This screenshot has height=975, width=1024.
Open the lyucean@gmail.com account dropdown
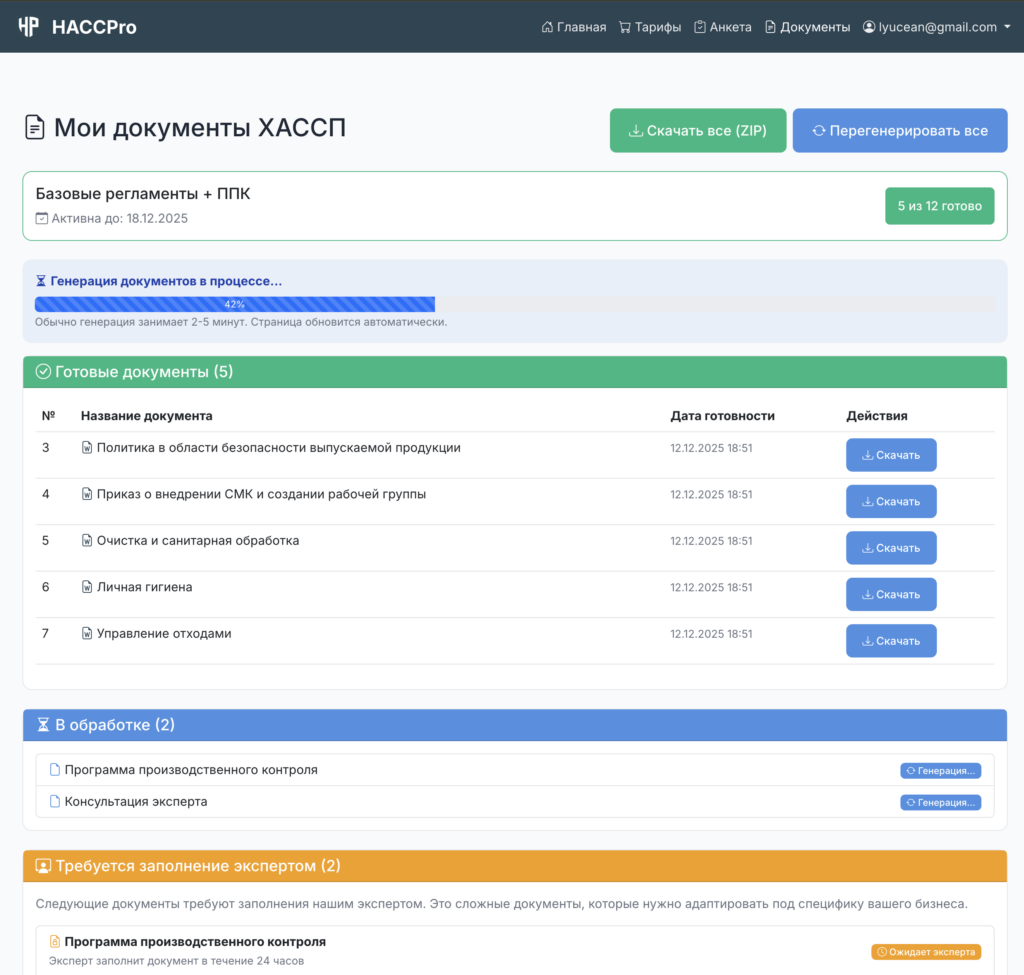click(936, 27)
